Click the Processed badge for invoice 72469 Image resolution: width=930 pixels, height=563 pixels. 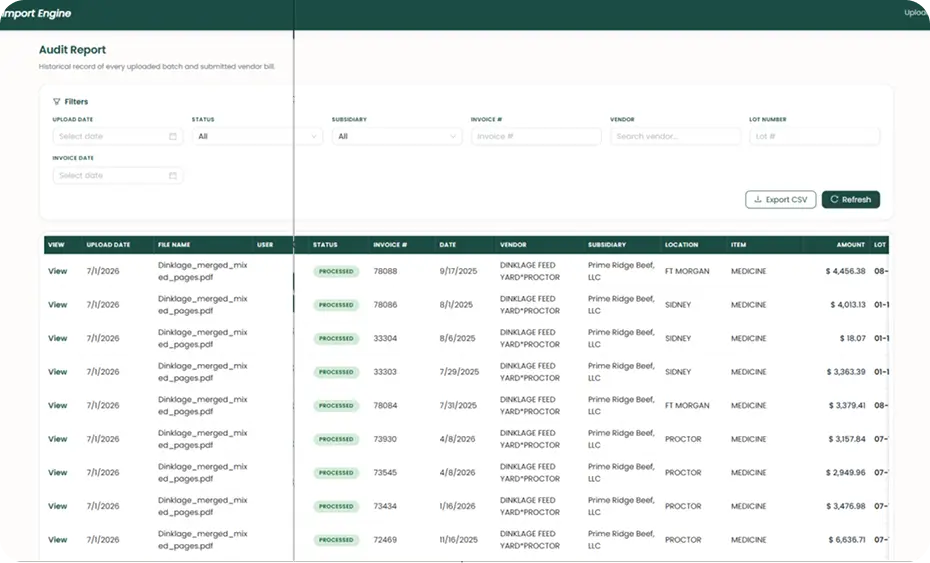pyautogui.click(x=336, y=540)
